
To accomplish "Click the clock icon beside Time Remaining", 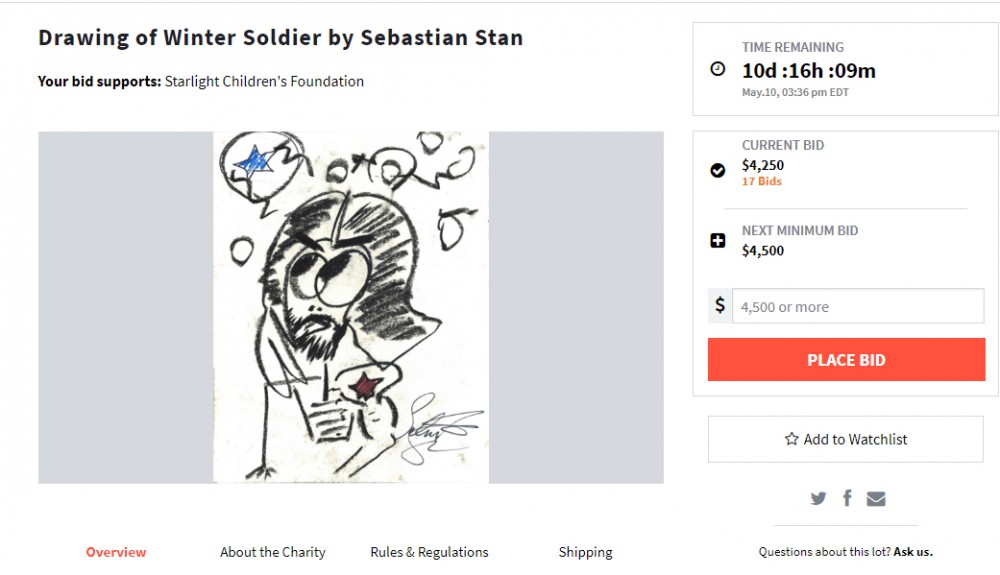I will [718, 69].
